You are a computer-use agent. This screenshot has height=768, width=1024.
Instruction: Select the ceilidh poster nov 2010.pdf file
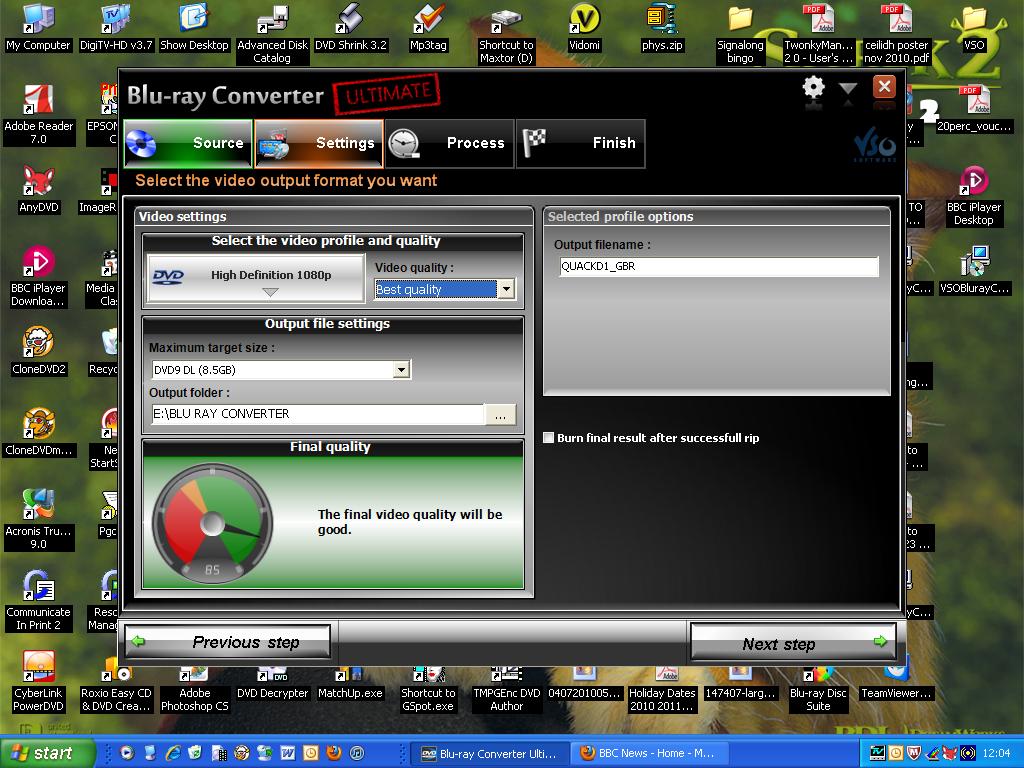point(897,34)
